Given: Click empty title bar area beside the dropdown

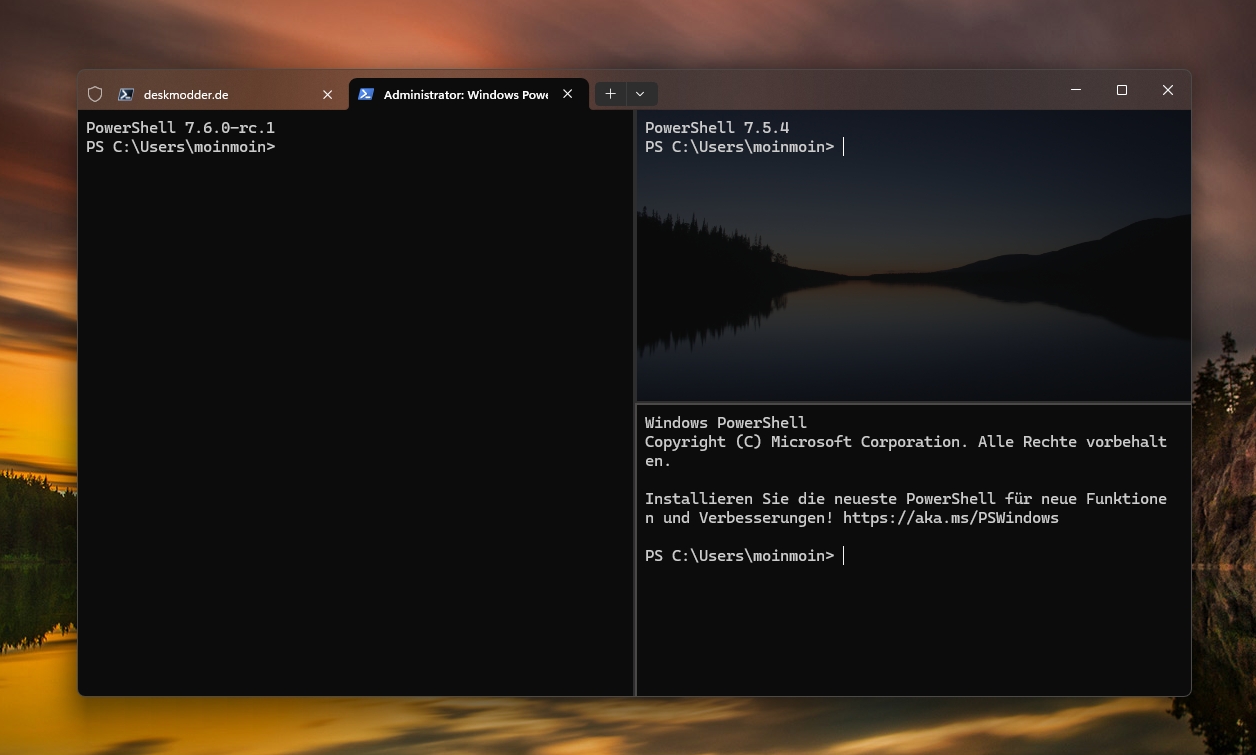Looking at the screenshot, I should tap(850, 90).
